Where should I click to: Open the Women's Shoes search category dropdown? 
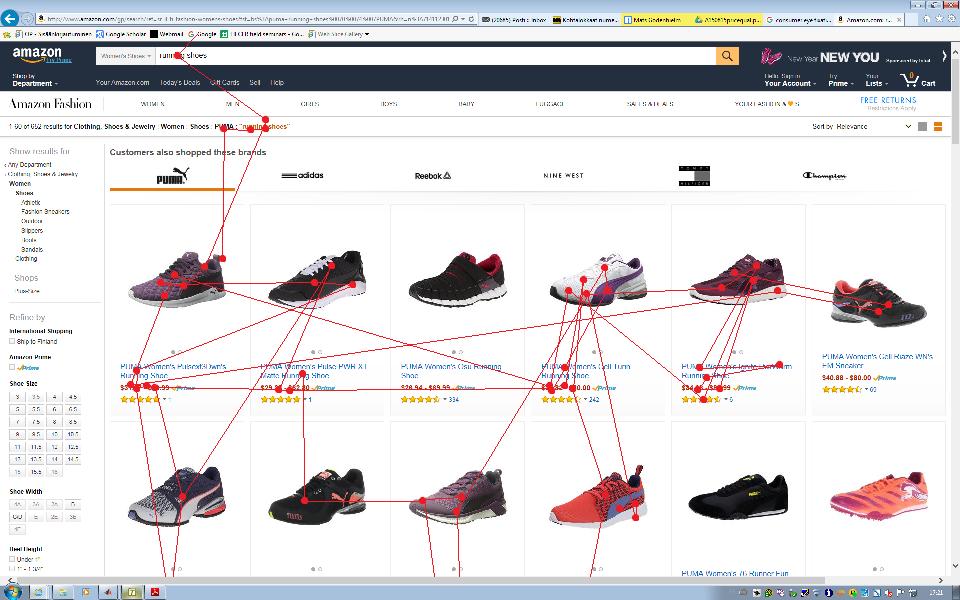coord(125,56)
